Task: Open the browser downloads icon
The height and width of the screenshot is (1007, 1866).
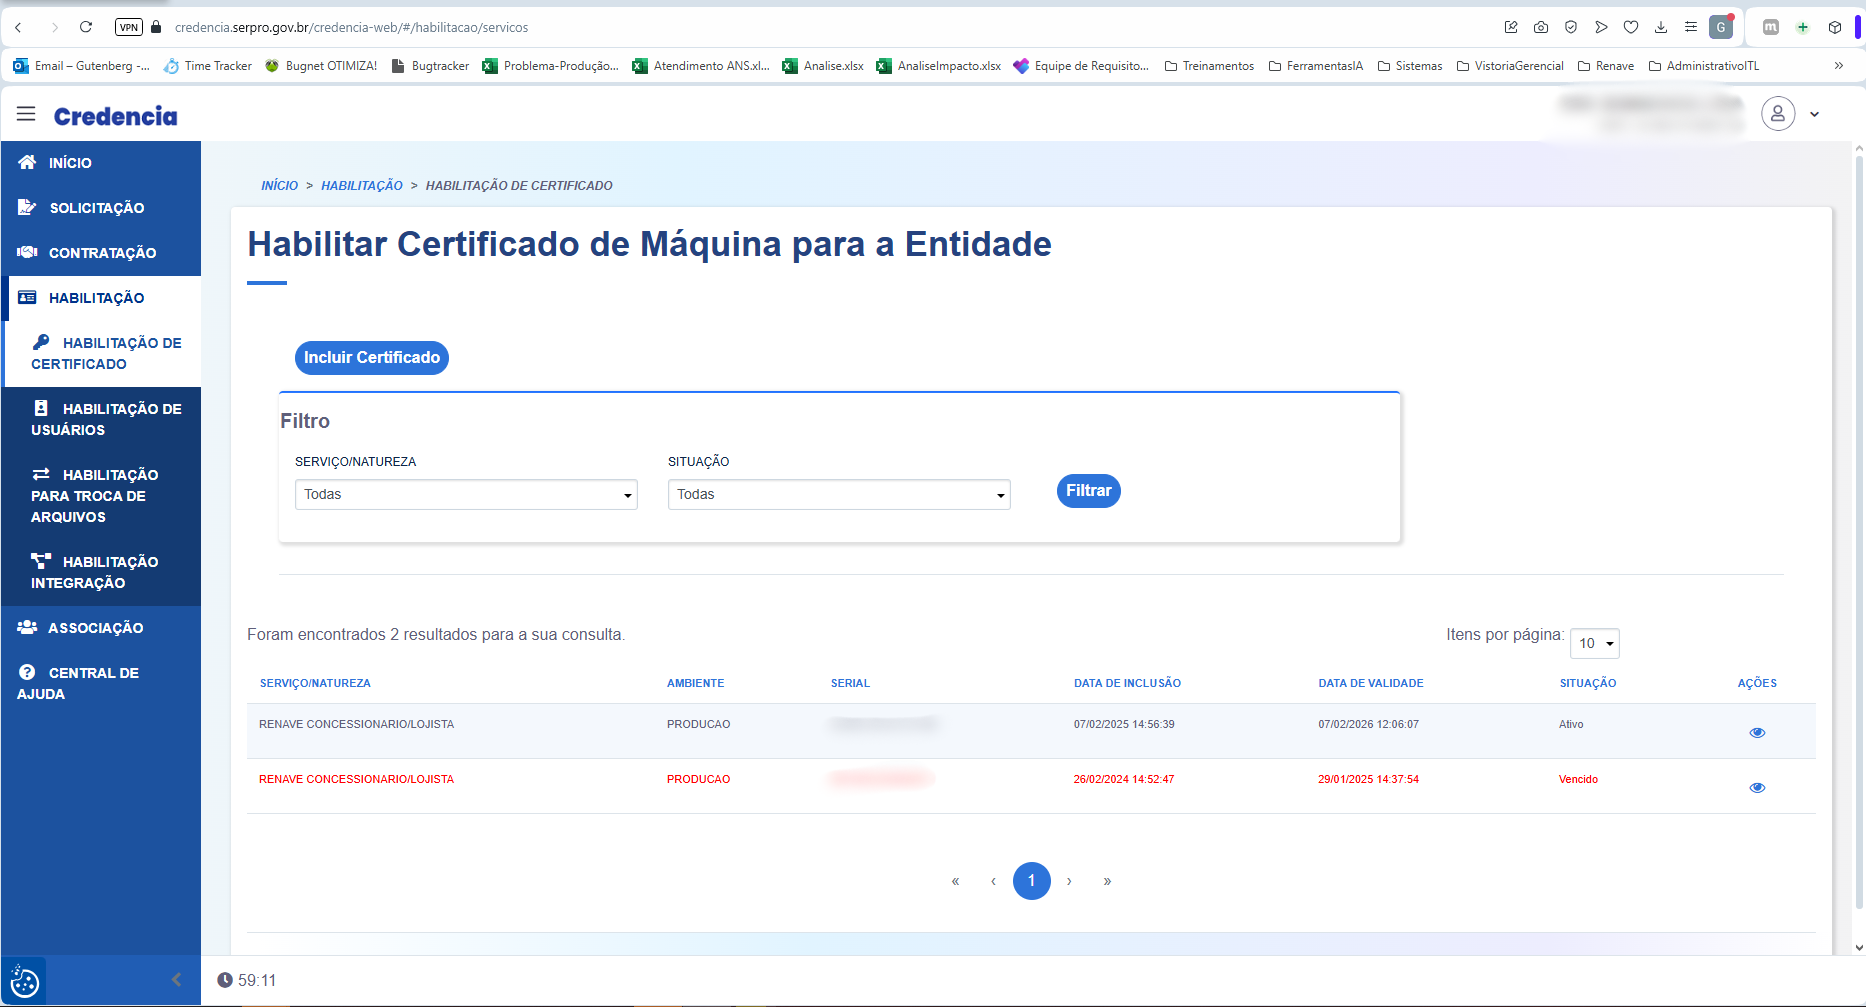Action: [x=1661, y=27]
